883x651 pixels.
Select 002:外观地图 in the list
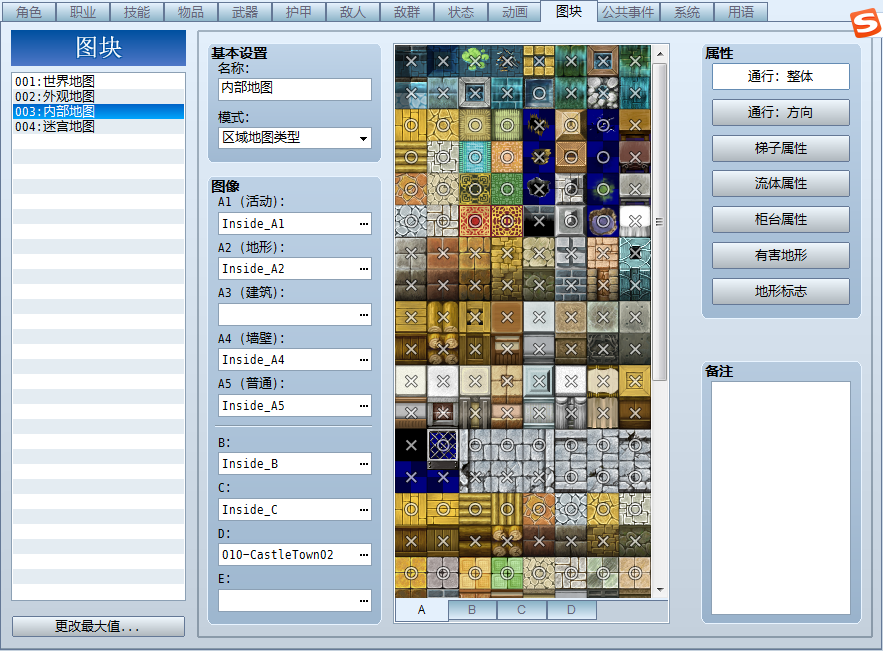coord(99,96)
